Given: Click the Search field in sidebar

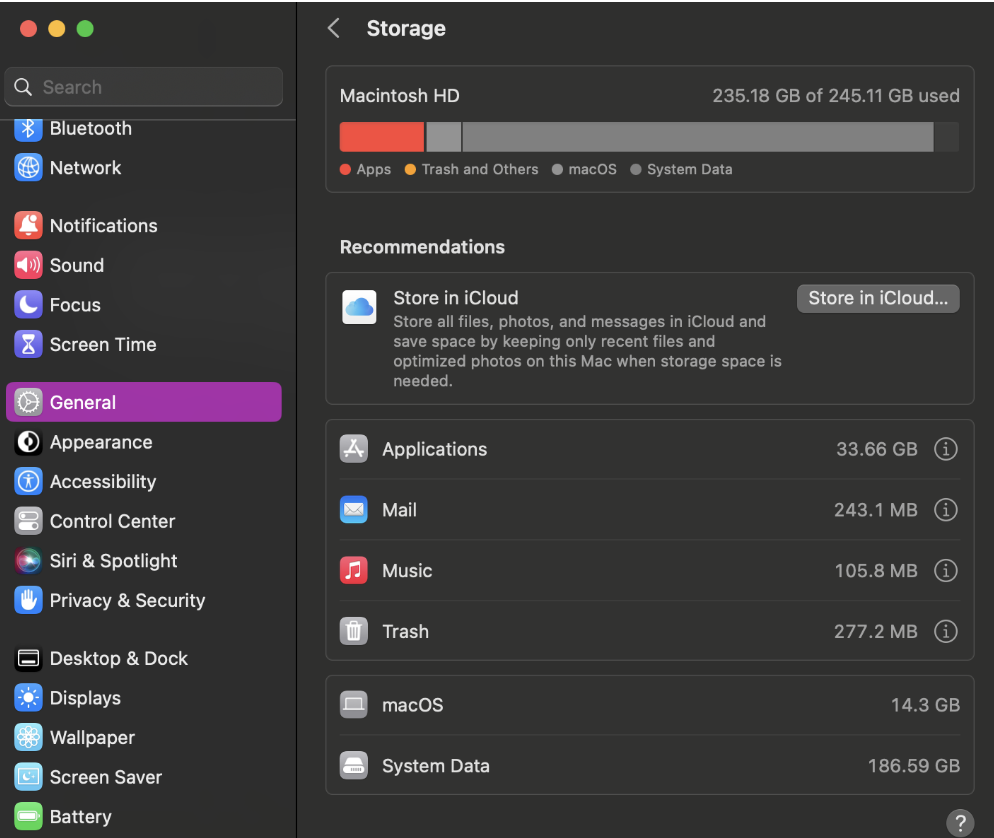Looking at the screenshot, I should (x=150, y=87).
